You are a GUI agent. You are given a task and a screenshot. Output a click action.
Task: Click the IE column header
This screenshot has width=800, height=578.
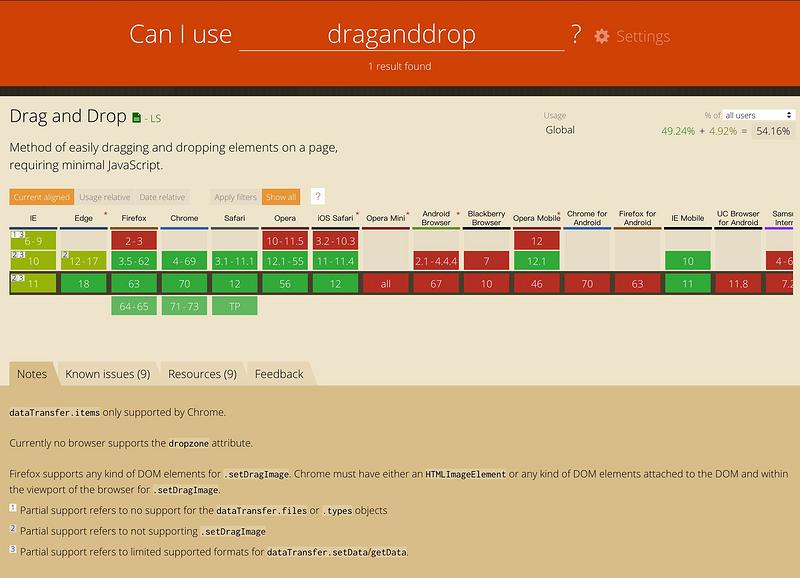pyautogui.click(x=33, y=218)
